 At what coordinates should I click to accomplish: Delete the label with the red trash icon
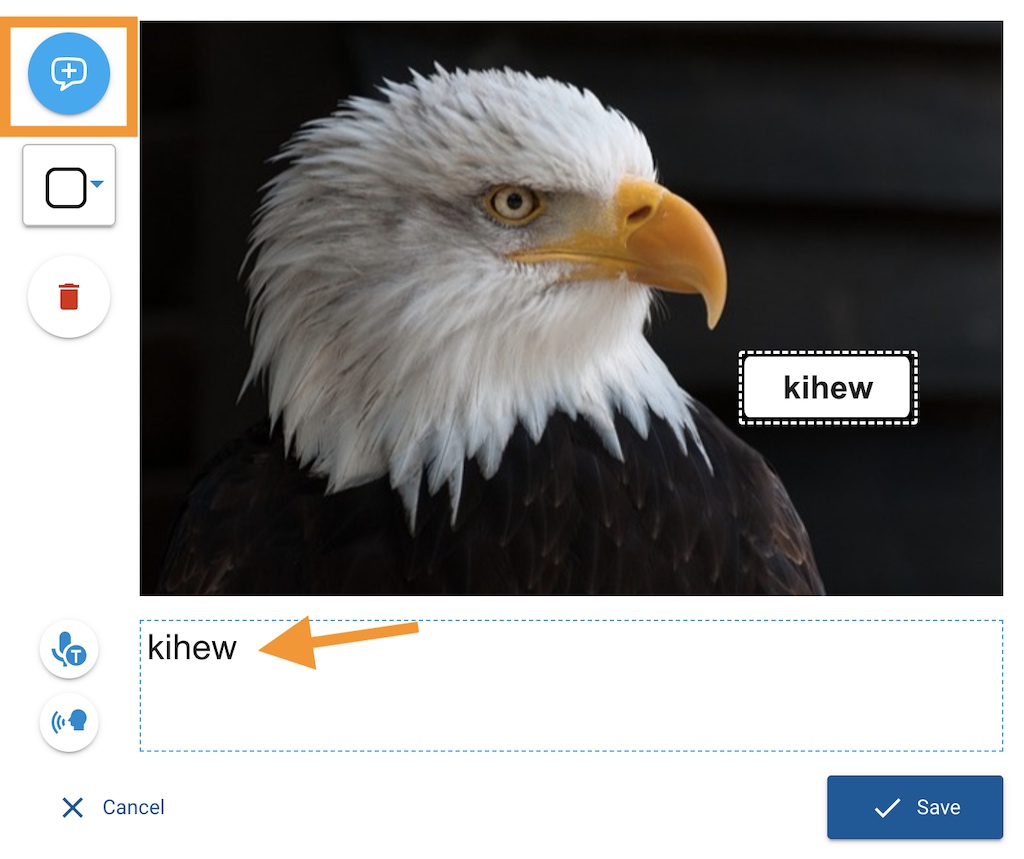69,297
